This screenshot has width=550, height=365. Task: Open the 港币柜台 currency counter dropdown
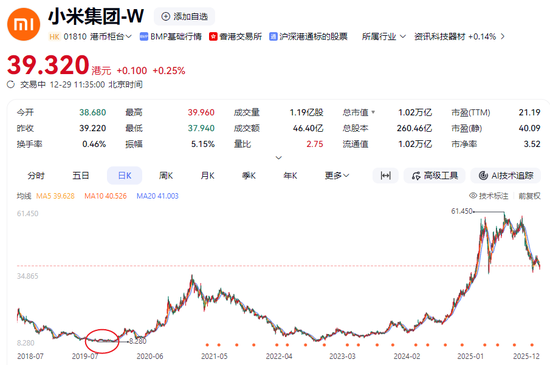(x=111, y=36)
